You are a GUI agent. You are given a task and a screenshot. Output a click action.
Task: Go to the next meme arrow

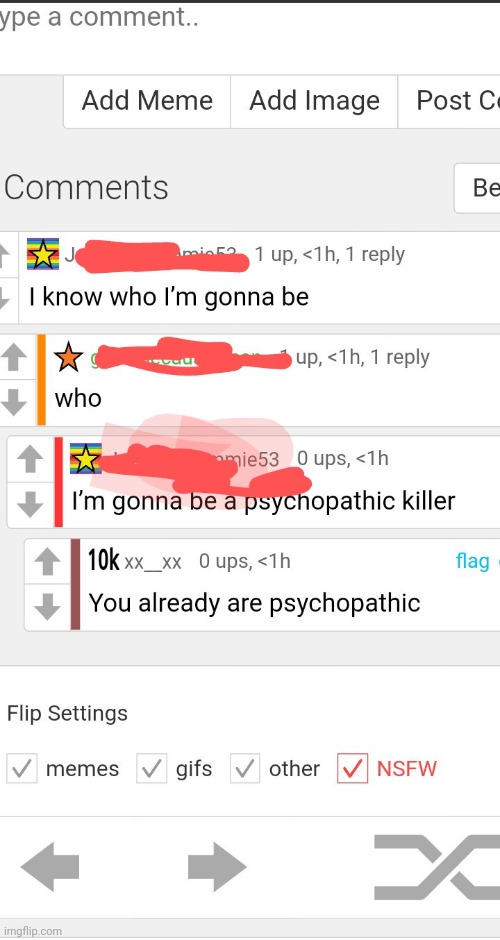[217, 867]
